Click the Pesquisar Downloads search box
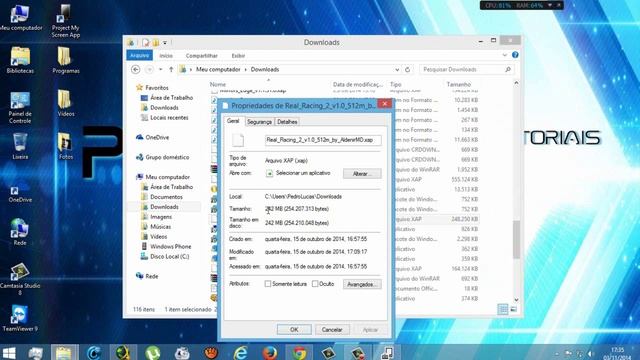 (466, 69)
